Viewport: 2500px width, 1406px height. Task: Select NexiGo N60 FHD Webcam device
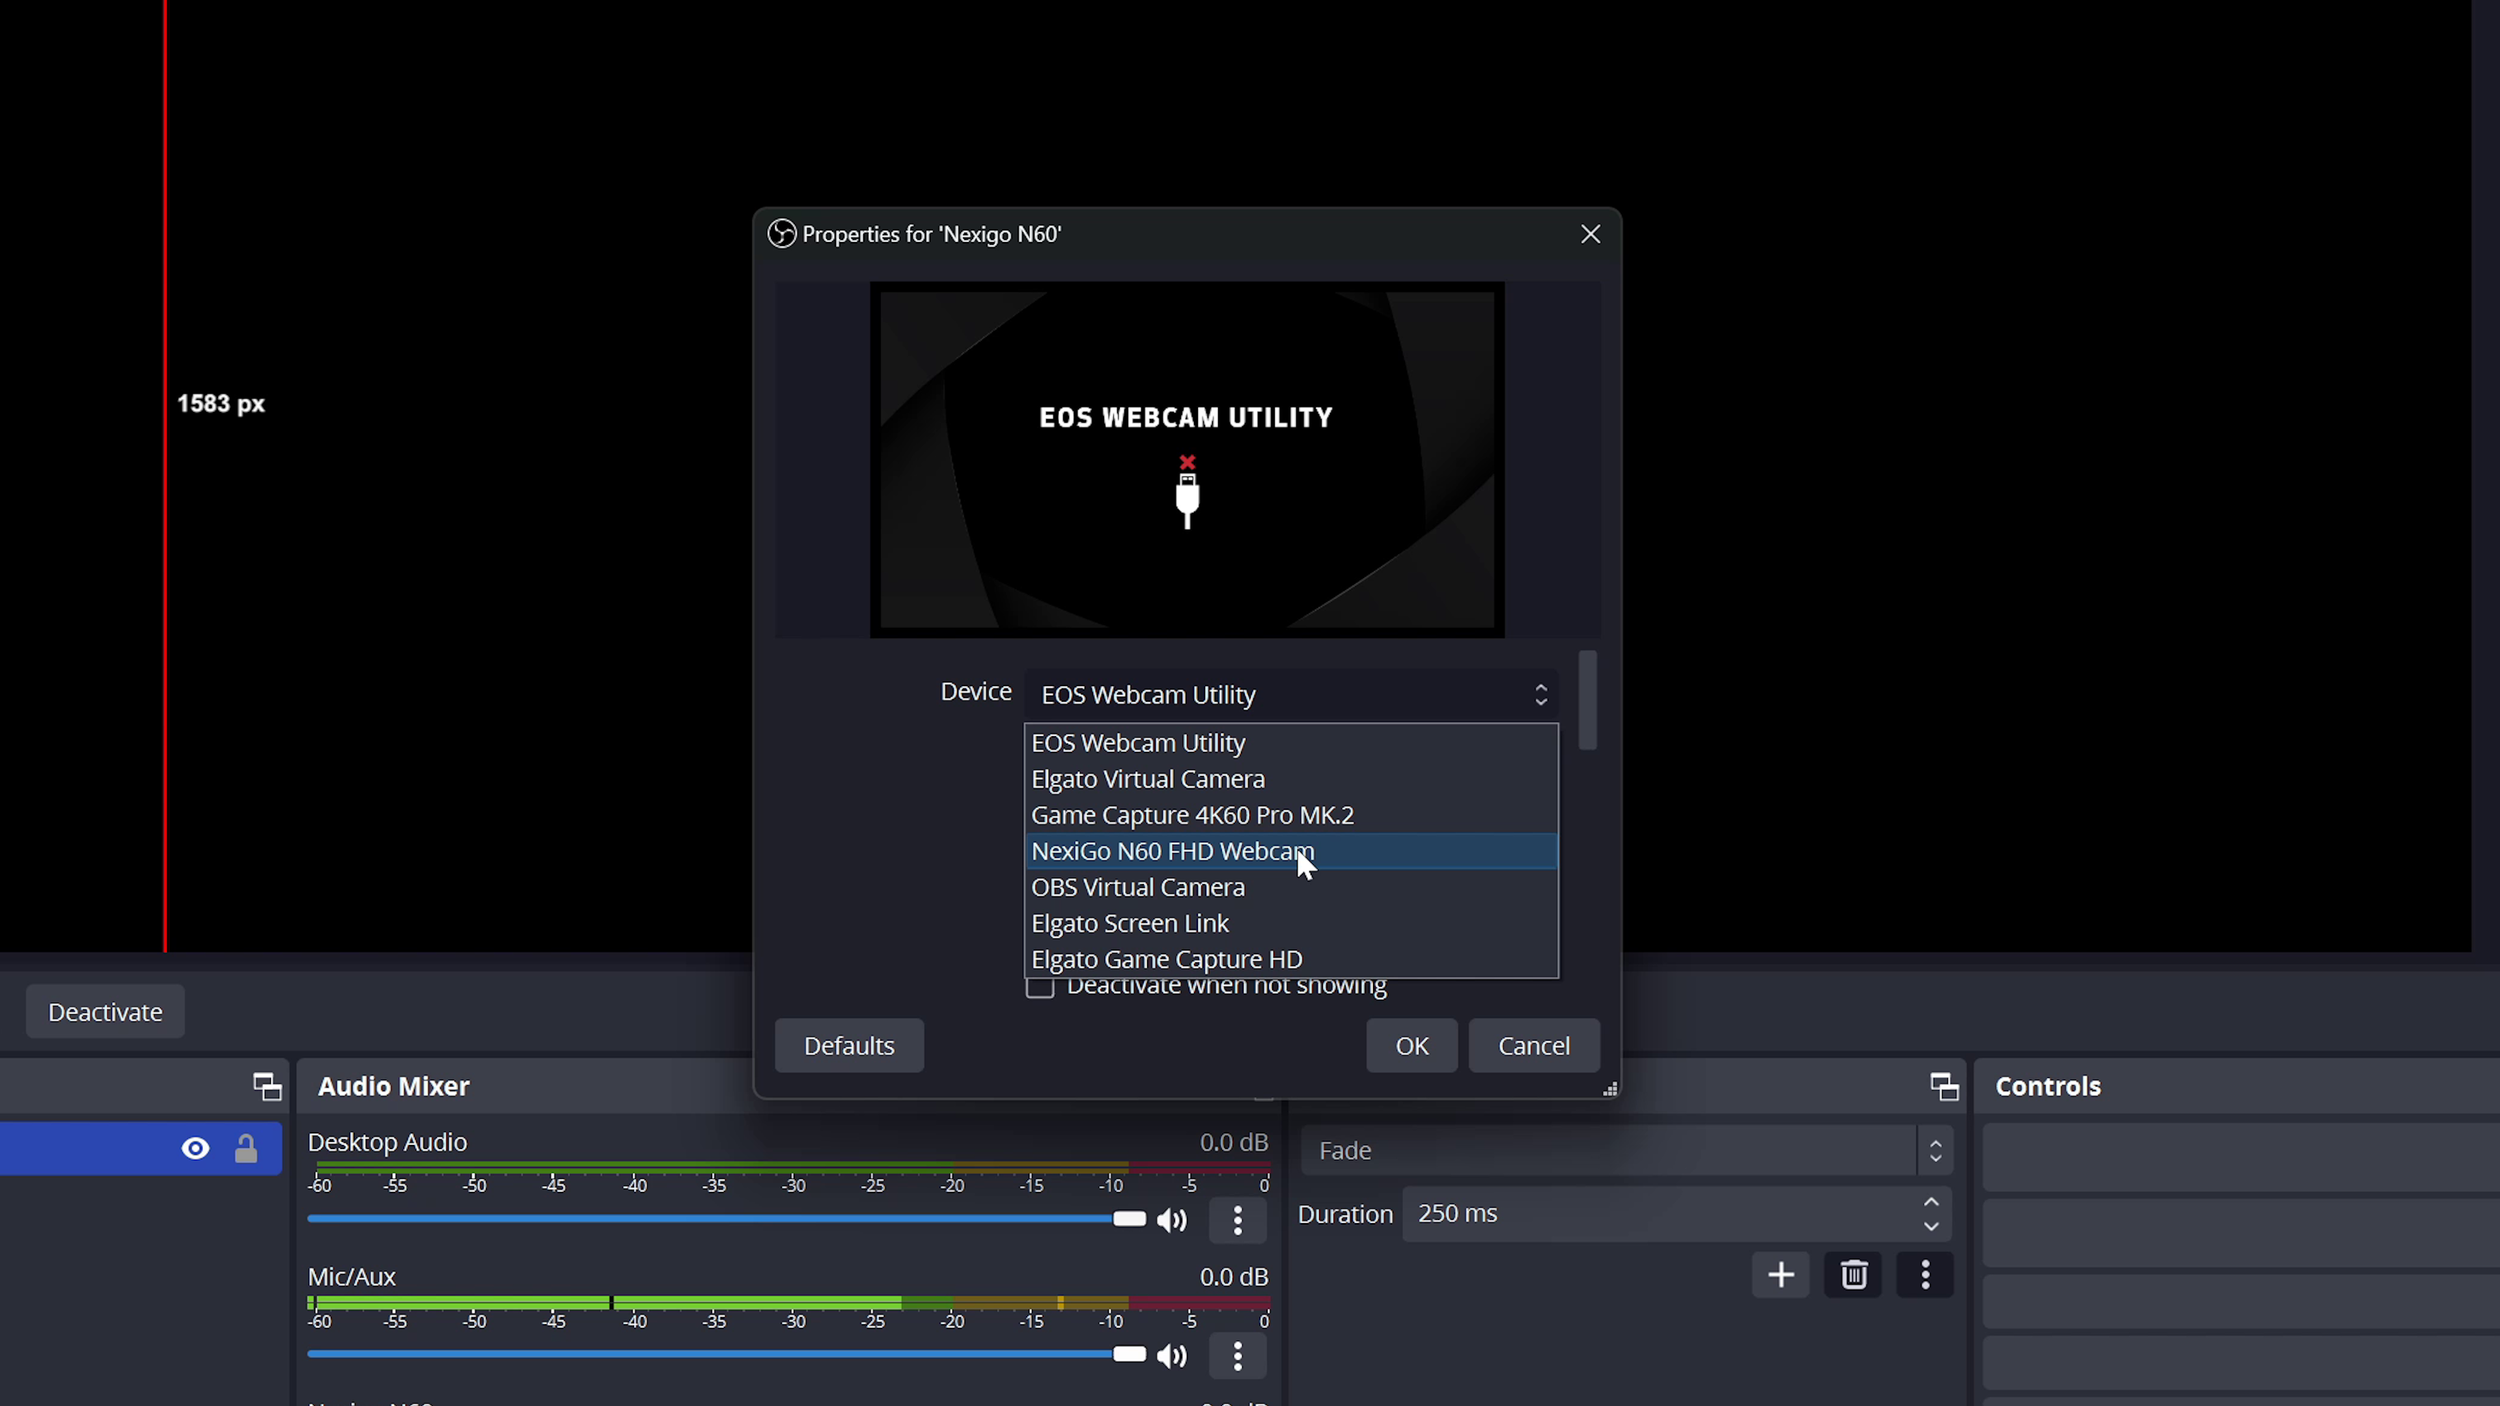(1172, 851)
